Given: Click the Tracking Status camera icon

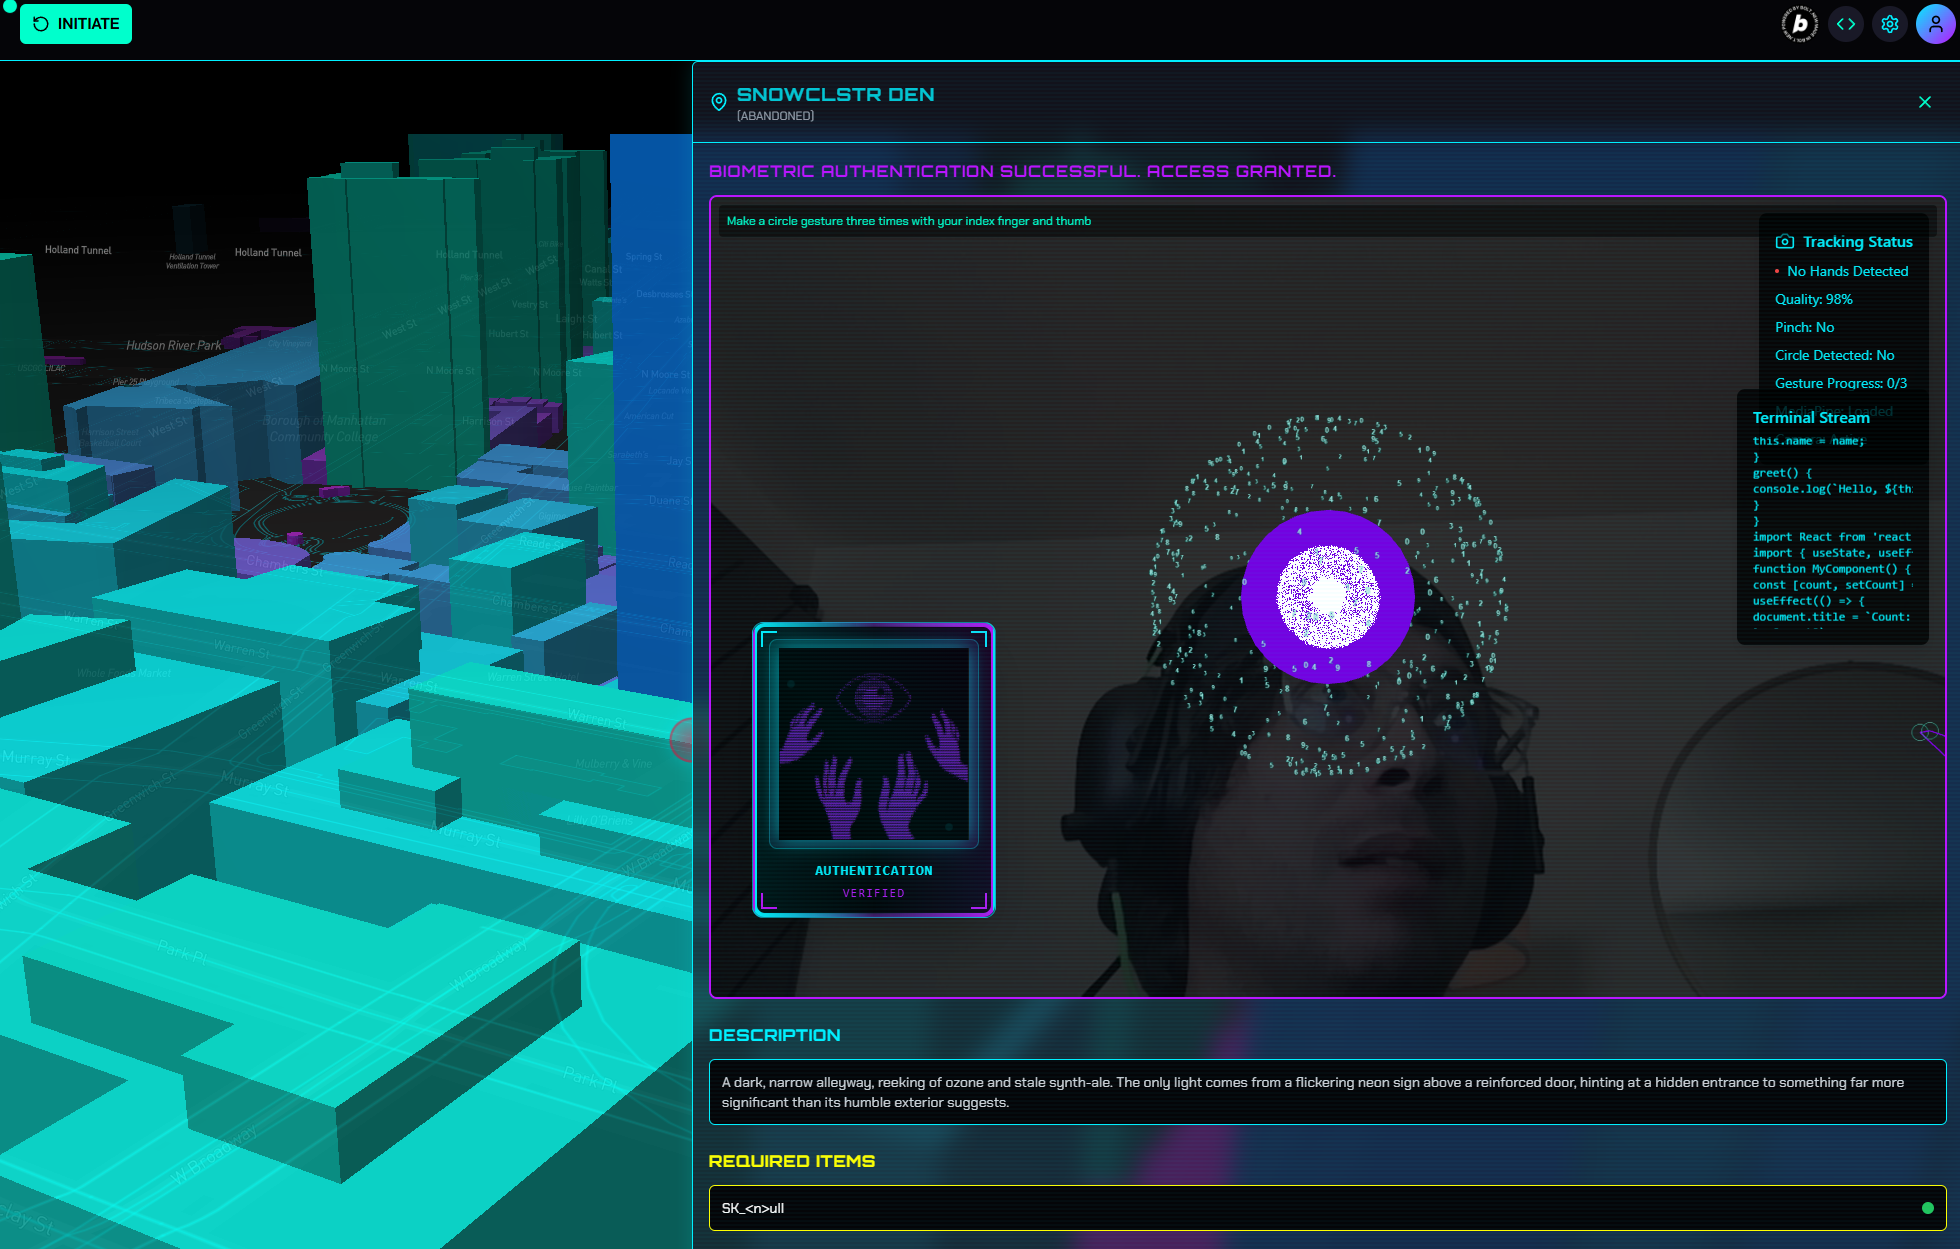Looking at the screenshot, I should tap(1784, 242).
